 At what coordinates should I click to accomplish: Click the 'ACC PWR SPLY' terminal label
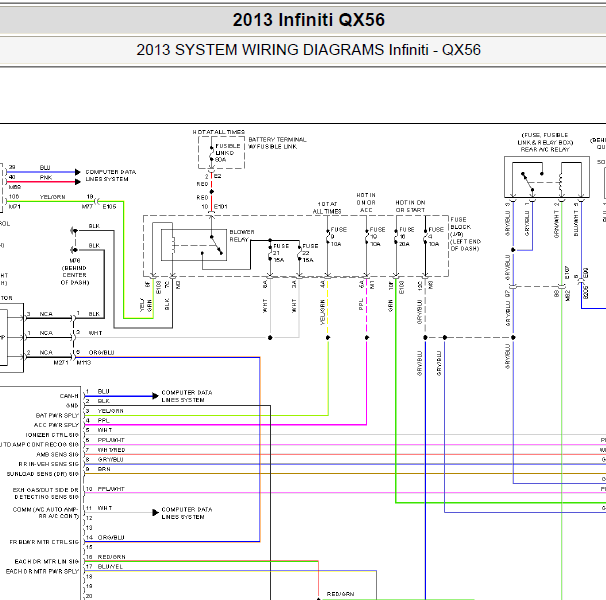pos(56,425)
